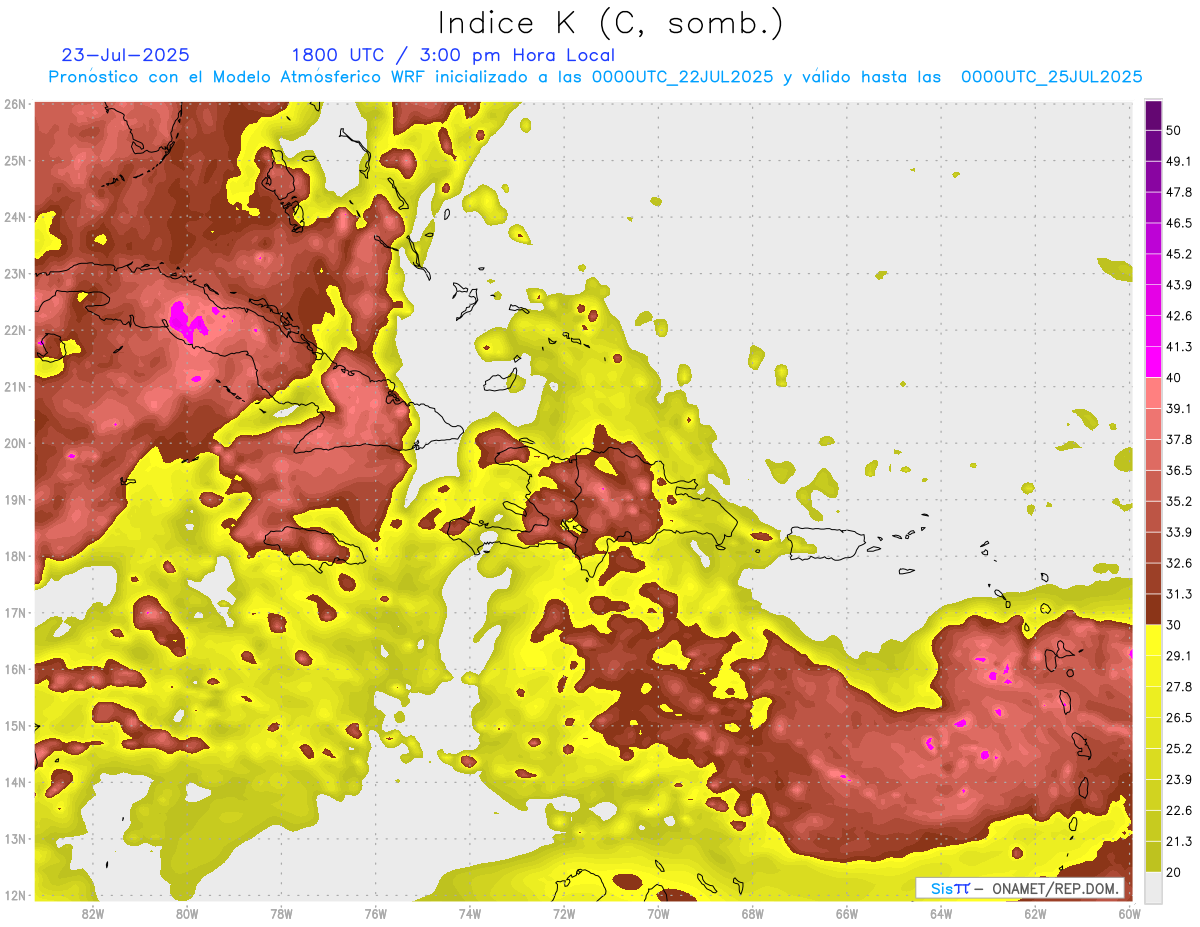Click the longitude label "74W"
Image resolution: width=1200 pixels, height=927 pixels.
click(469, 913)
